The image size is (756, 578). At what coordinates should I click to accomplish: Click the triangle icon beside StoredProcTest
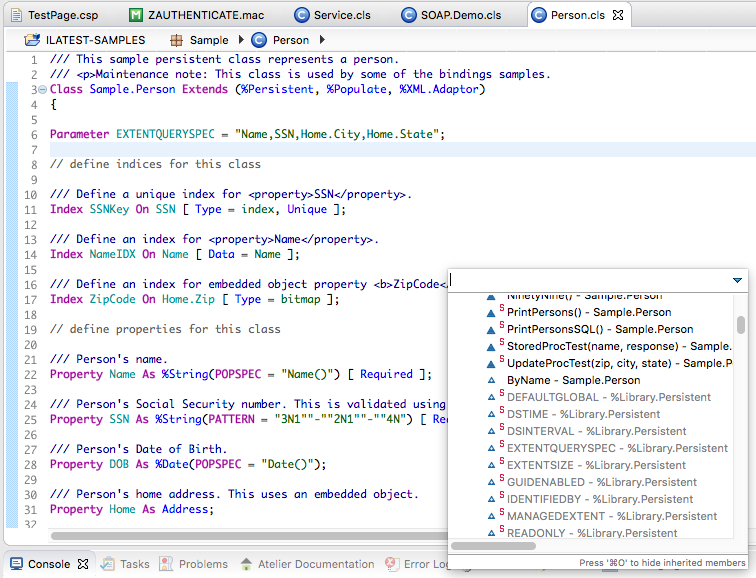pos(491,347)
